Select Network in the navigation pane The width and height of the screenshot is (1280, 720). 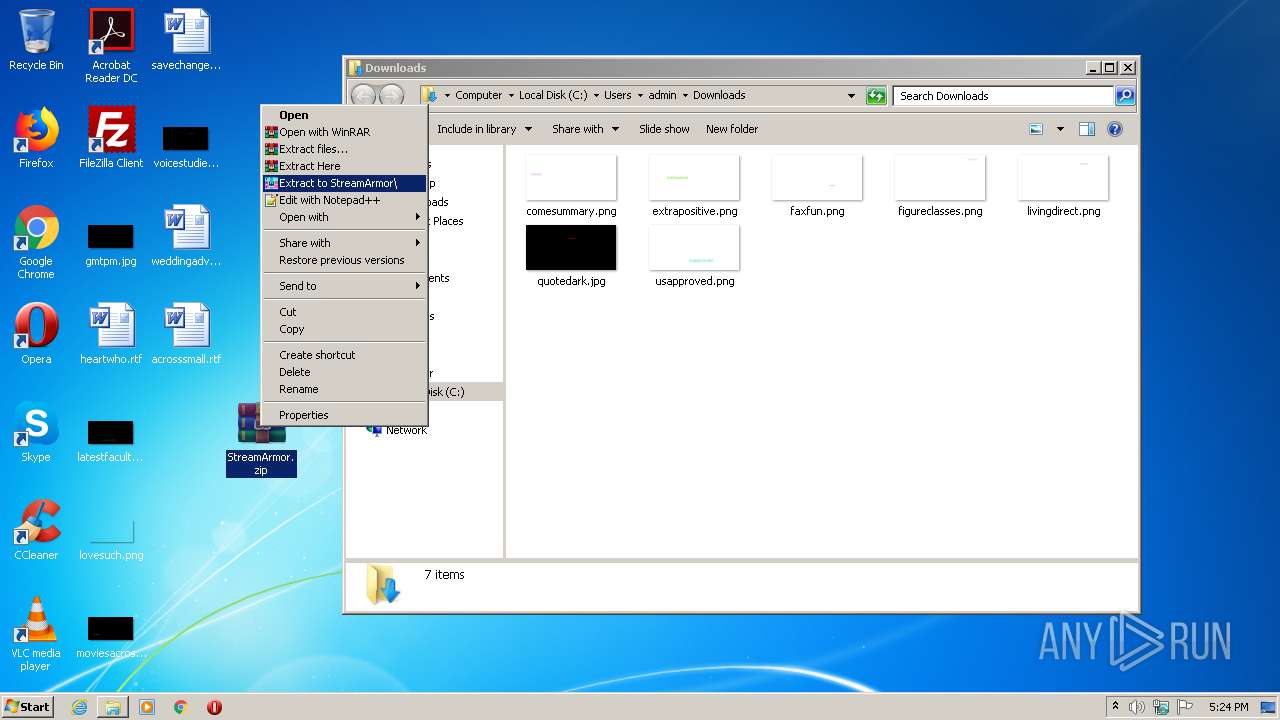tap(406, 430)
